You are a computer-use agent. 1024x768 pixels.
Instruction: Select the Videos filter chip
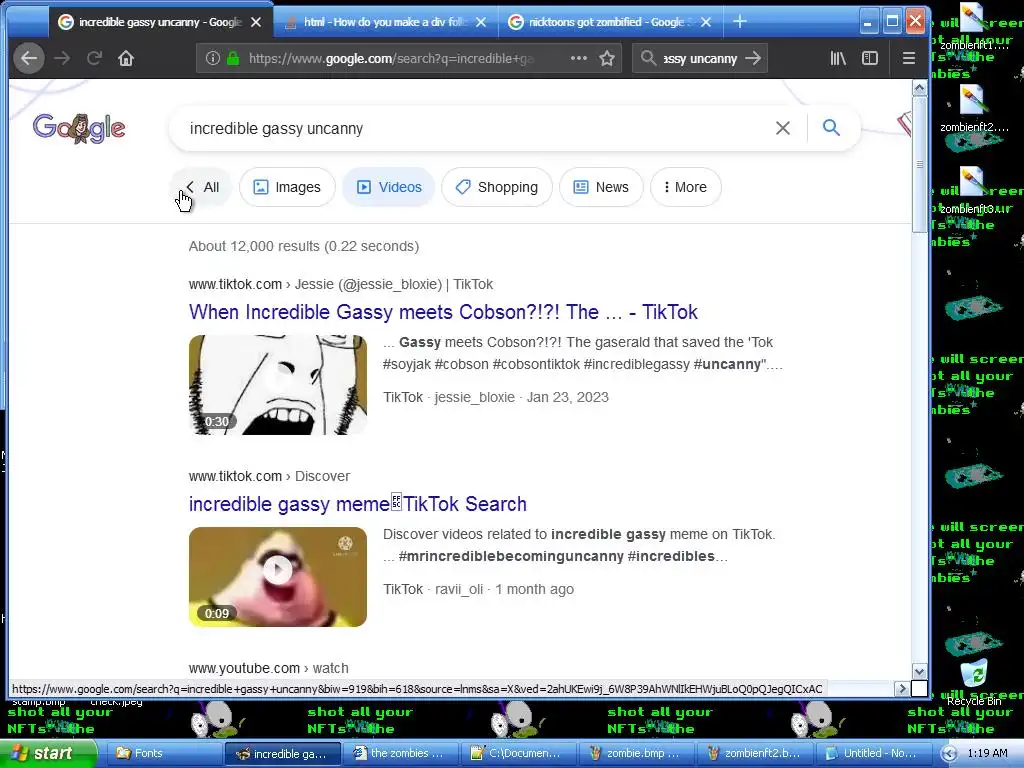click(389, 187)
